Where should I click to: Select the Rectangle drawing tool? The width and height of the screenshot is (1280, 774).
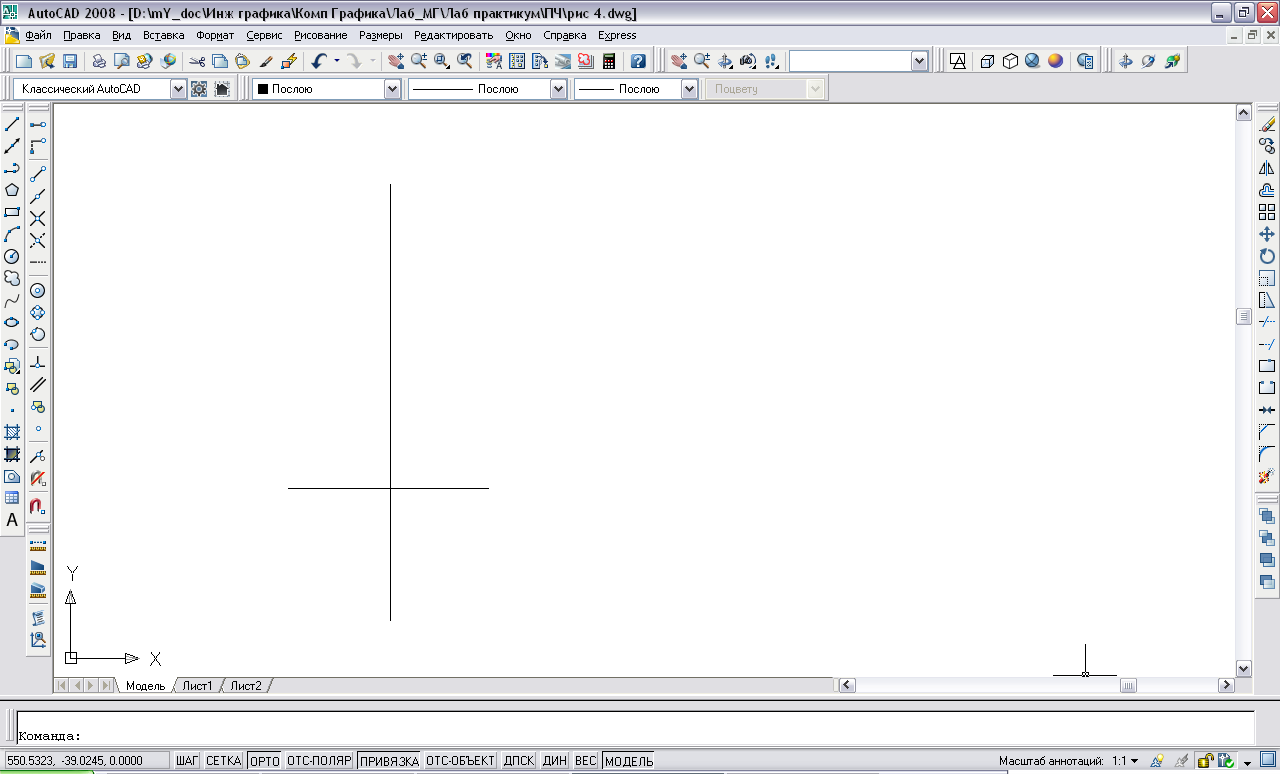point(12,212)
